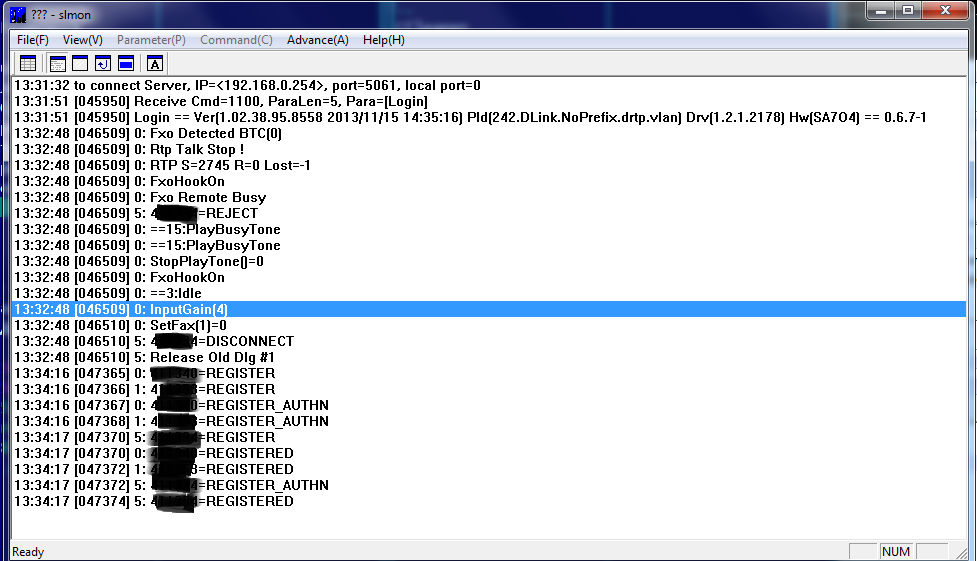Select the [047374] =REGISTERED line

(489, 501)
